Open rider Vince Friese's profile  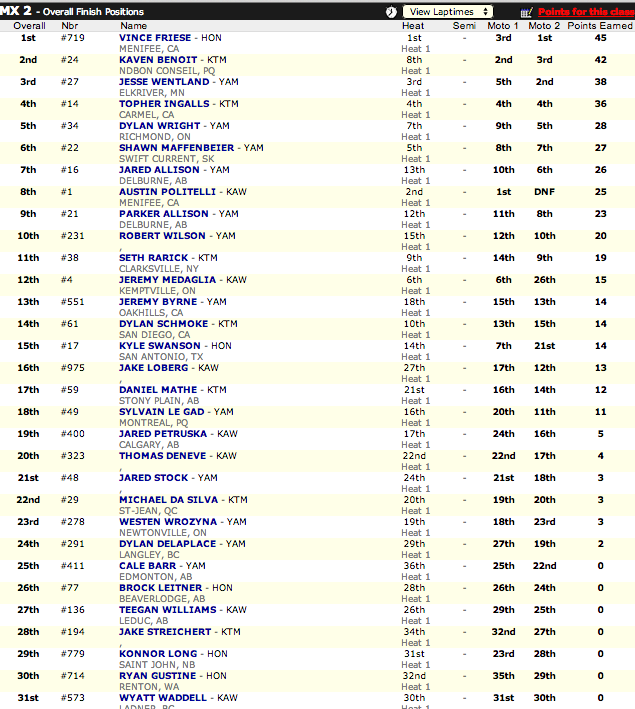(154, 37)
